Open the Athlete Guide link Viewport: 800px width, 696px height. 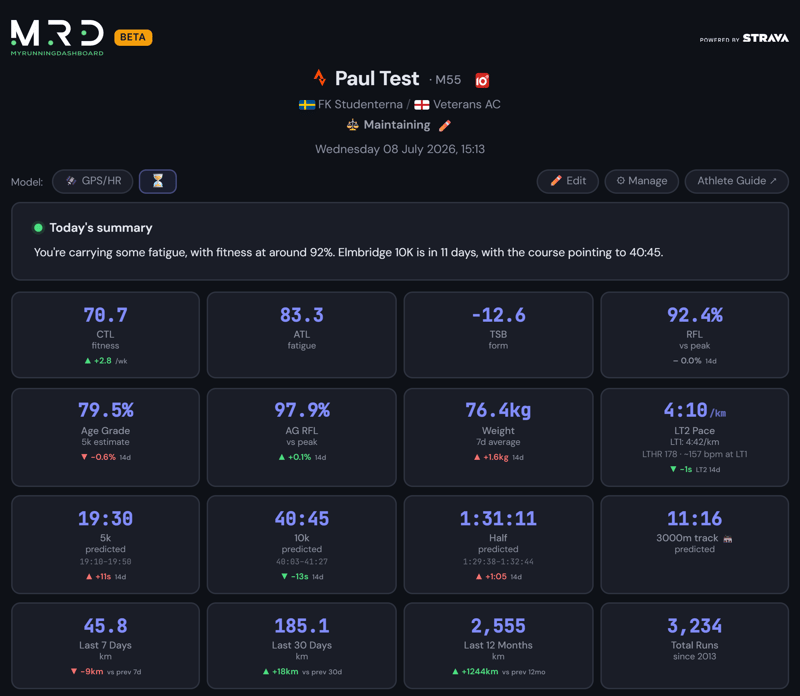737,181
